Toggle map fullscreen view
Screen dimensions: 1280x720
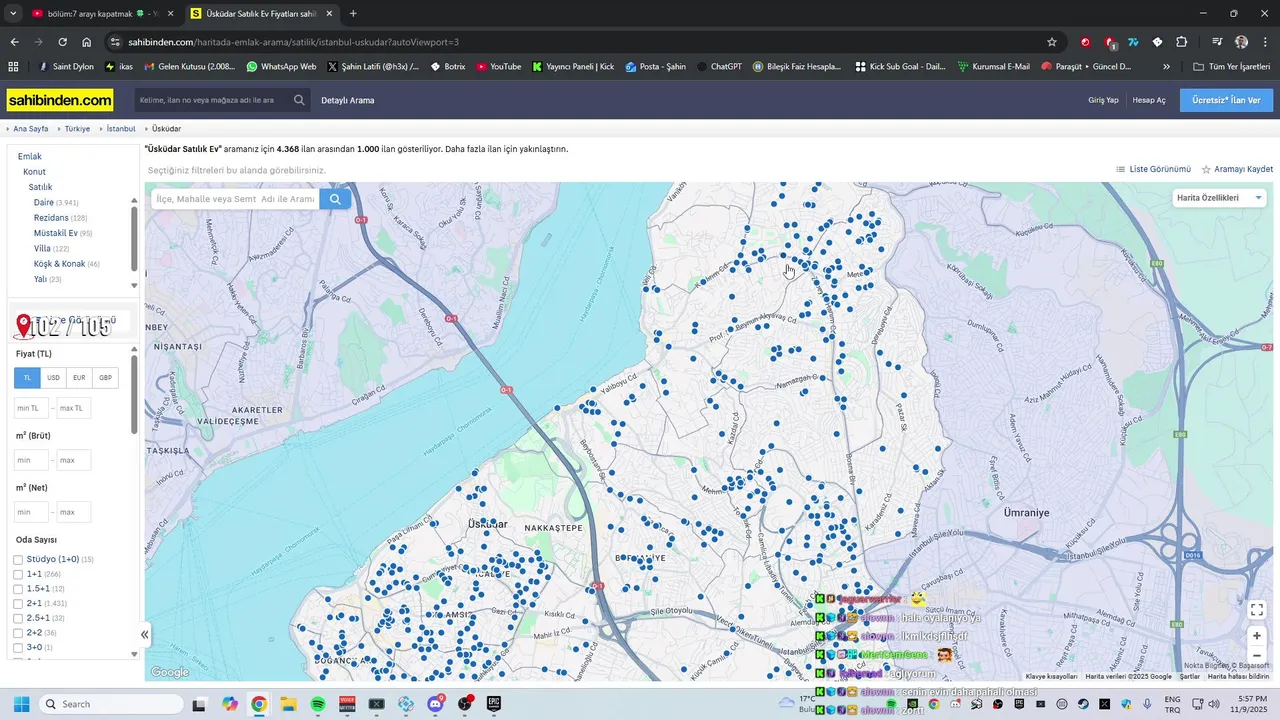1257,609
